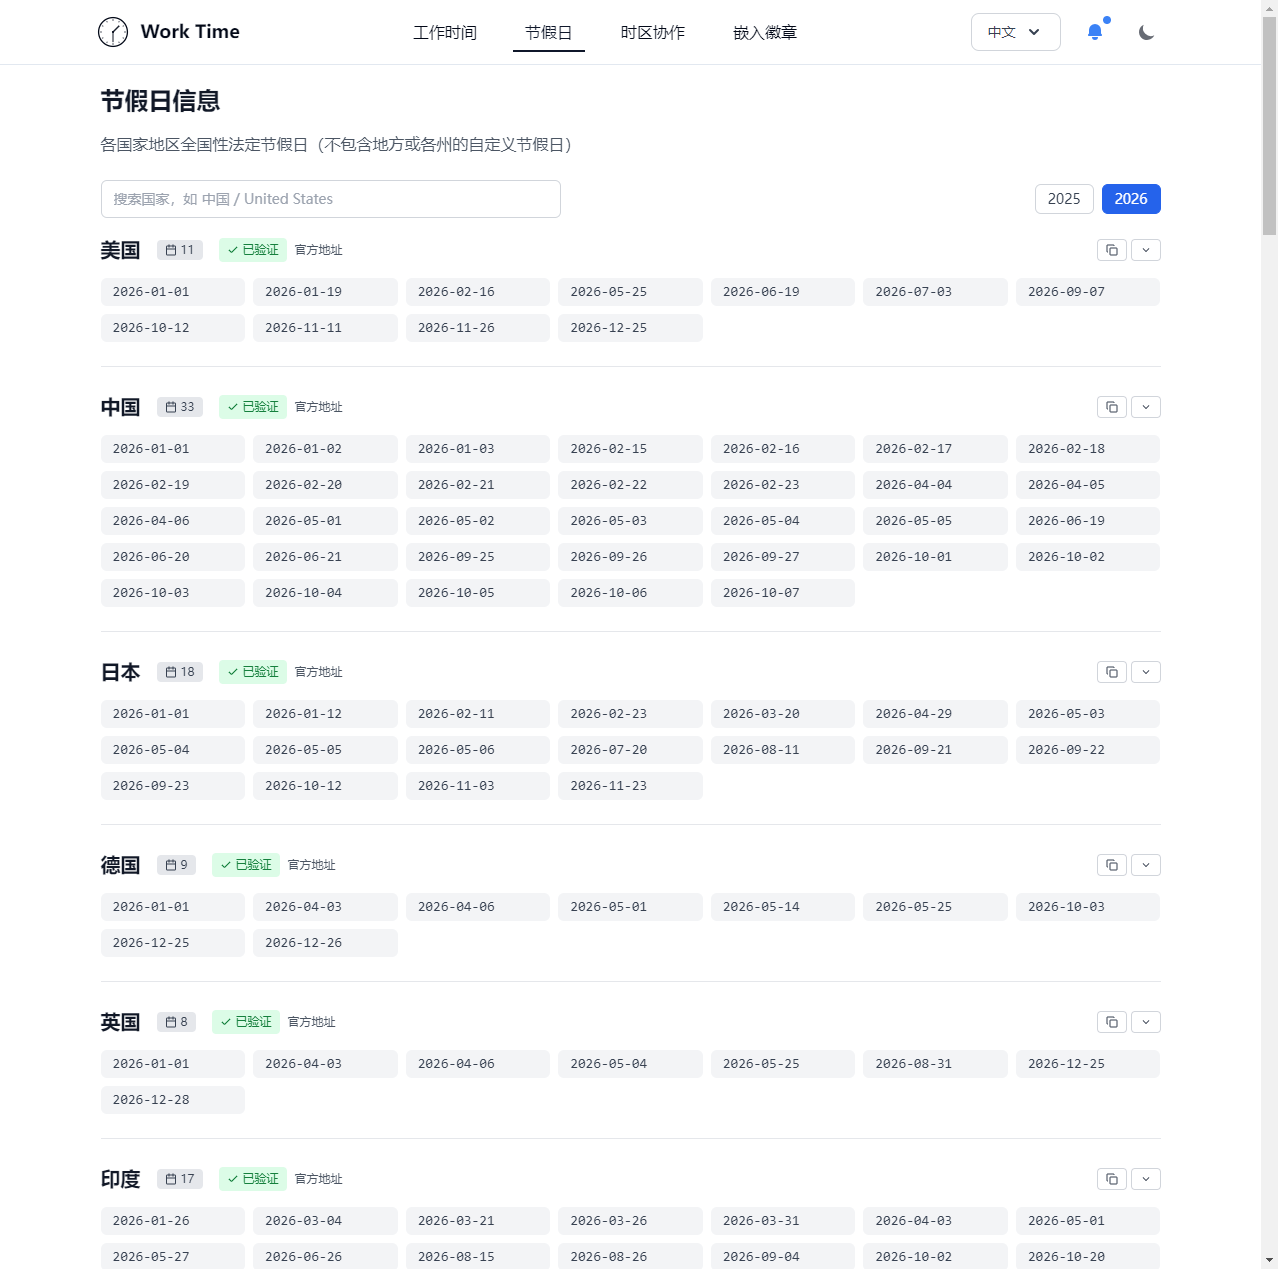Collapse the 中国 holiday section
The height and width of the screenshot is (1269, 1278).
pos(1145,407)
